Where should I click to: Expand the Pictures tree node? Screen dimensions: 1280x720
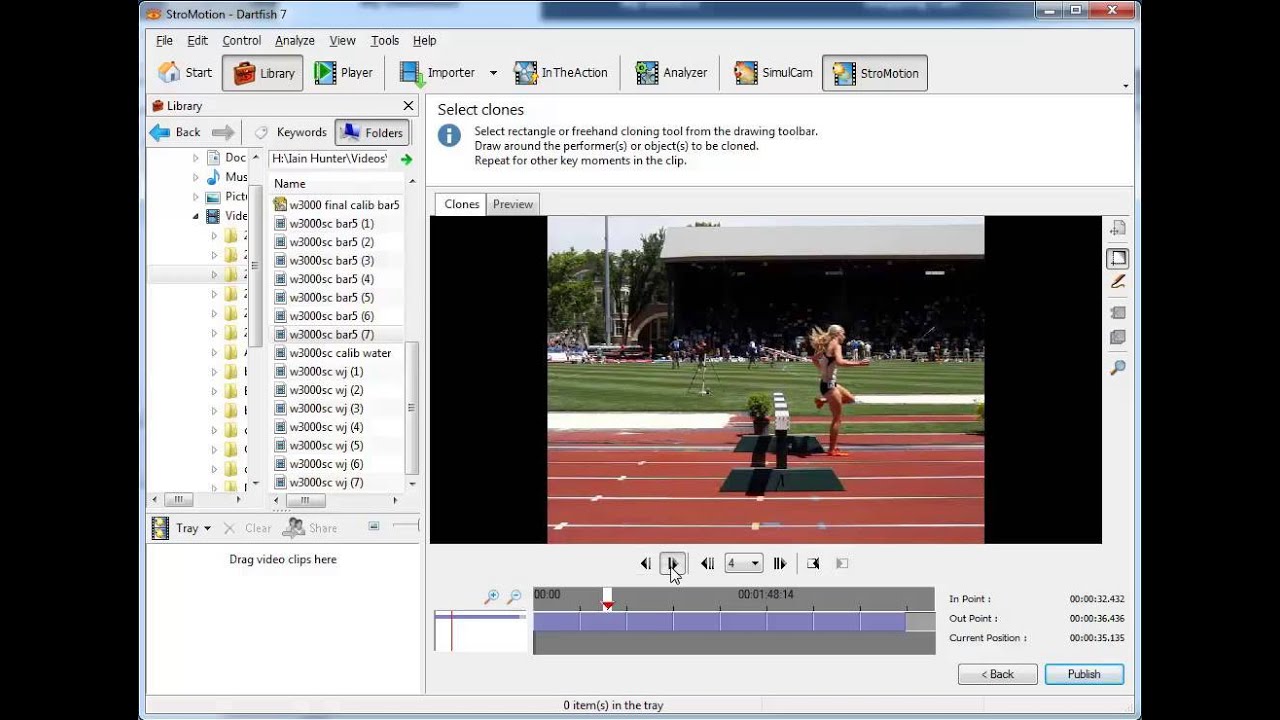click(196, 197)
